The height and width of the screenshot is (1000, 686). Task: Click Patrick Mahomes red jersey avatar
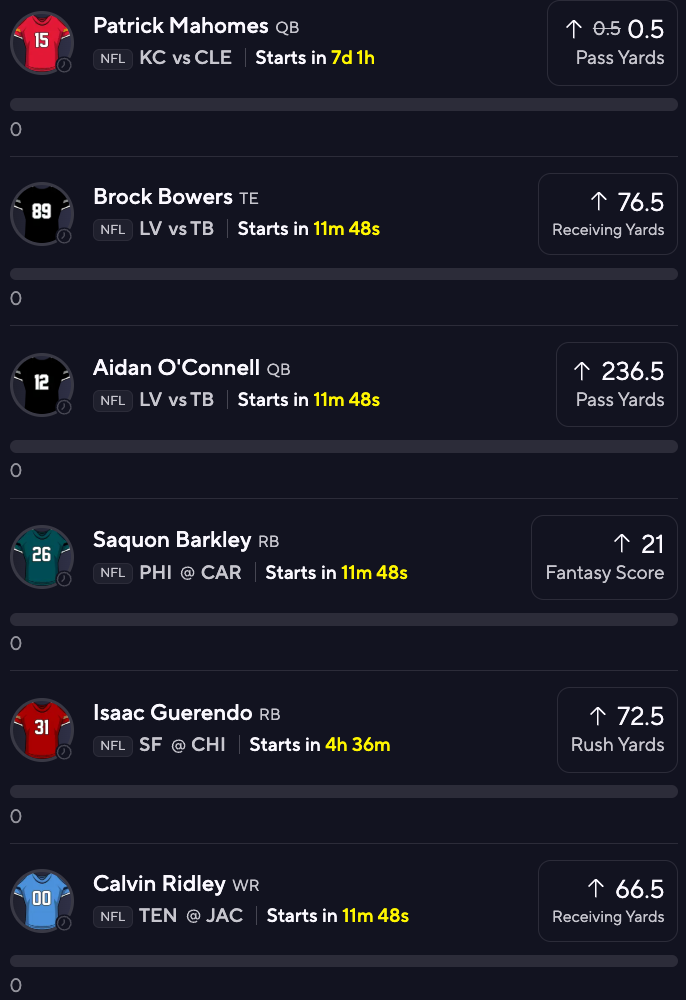point(42,43)
